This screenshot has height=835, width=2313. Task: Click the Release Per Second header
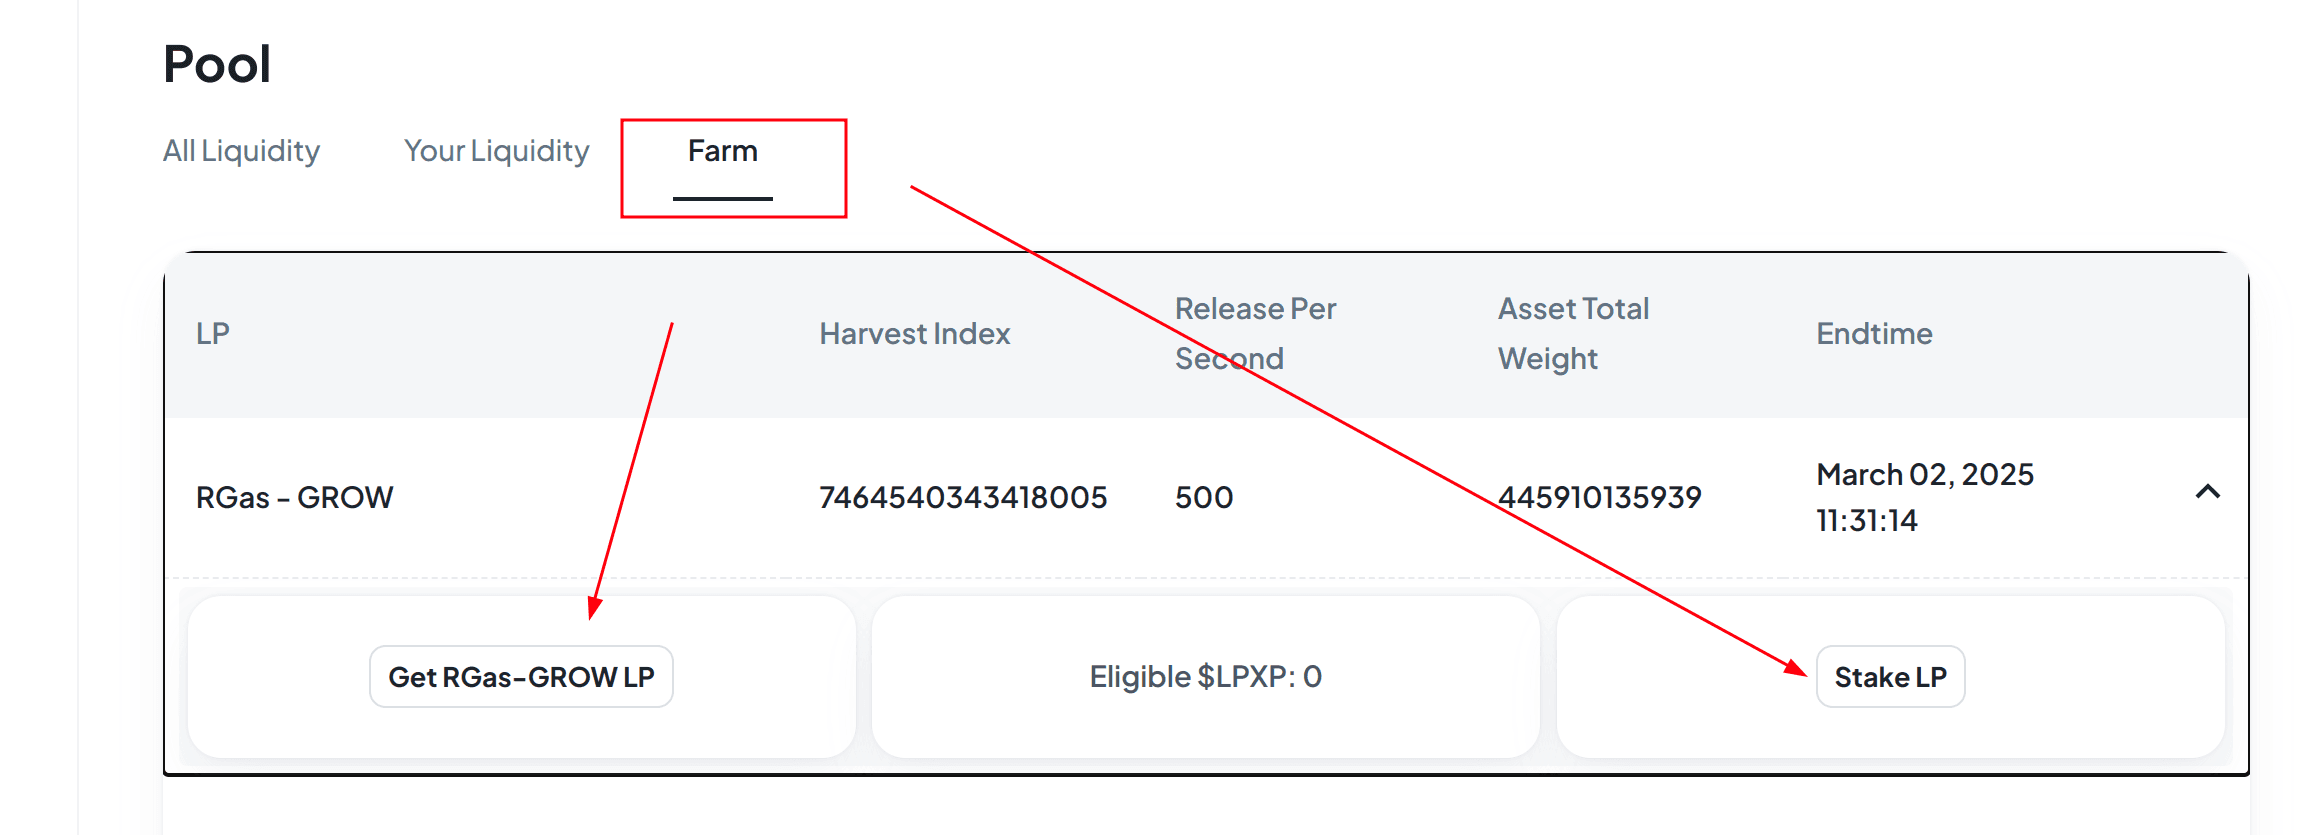click(x=1255, y=333)
